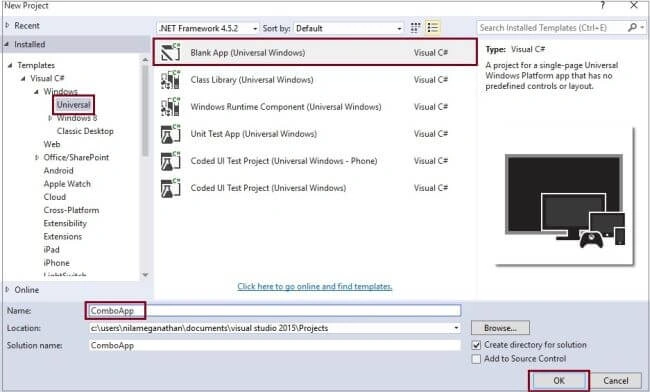
Task: Select the Extensibility template category
Action: (x=65, y=223)
